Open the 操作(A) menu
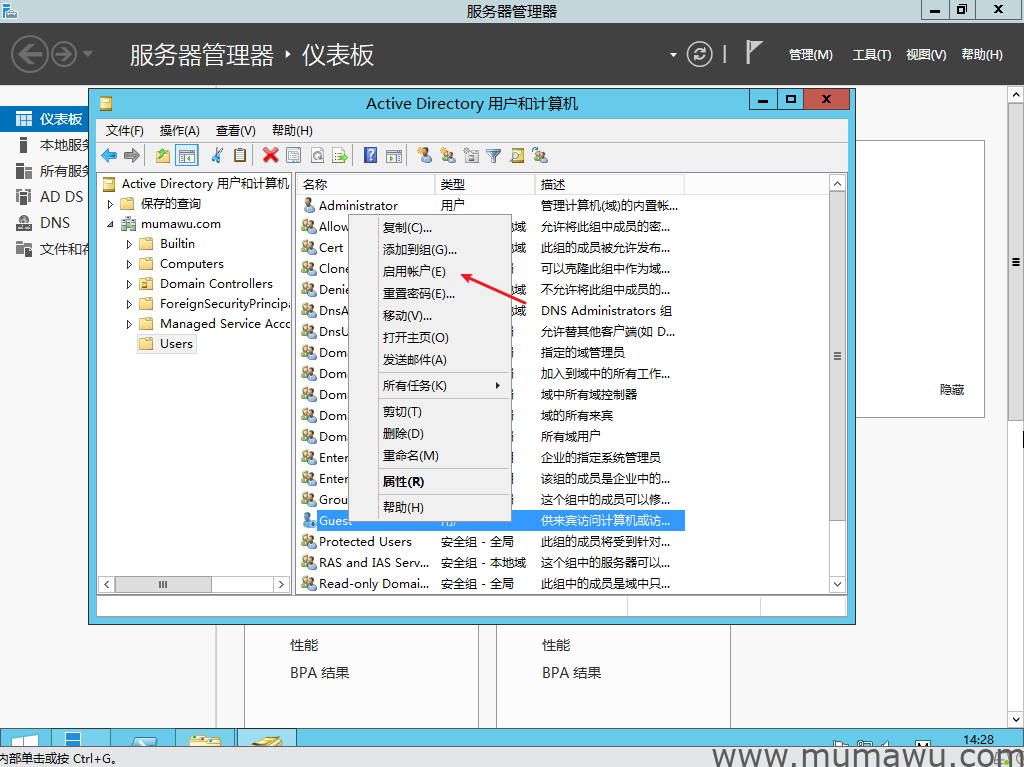Screen dimensions: 1024x767 point(180,130)
